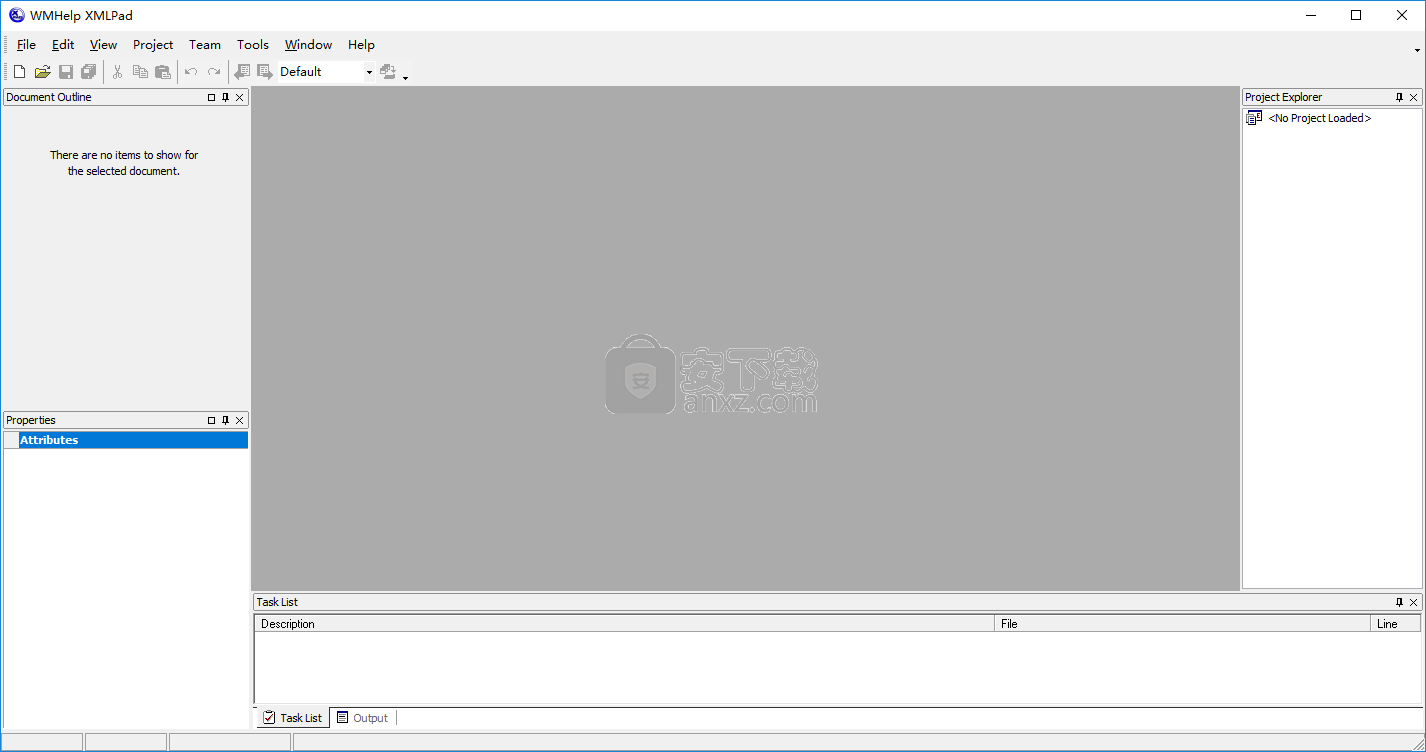Sort Task List by Description column
The image size is (1426, 752).
[x=625, y=623]
